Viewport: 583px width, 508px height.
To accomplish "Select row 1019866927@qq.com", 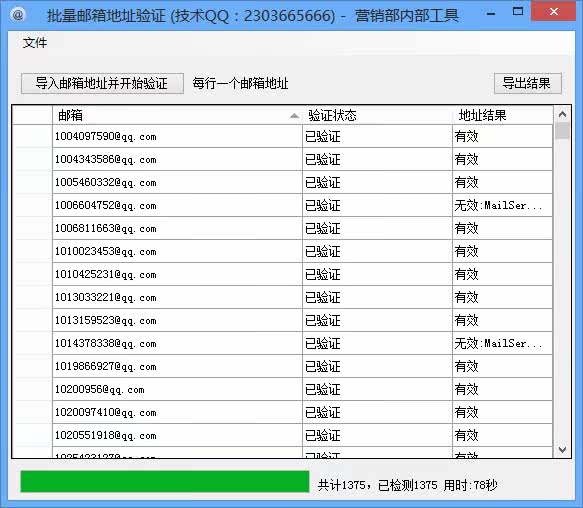I will (x=283, y=367).
